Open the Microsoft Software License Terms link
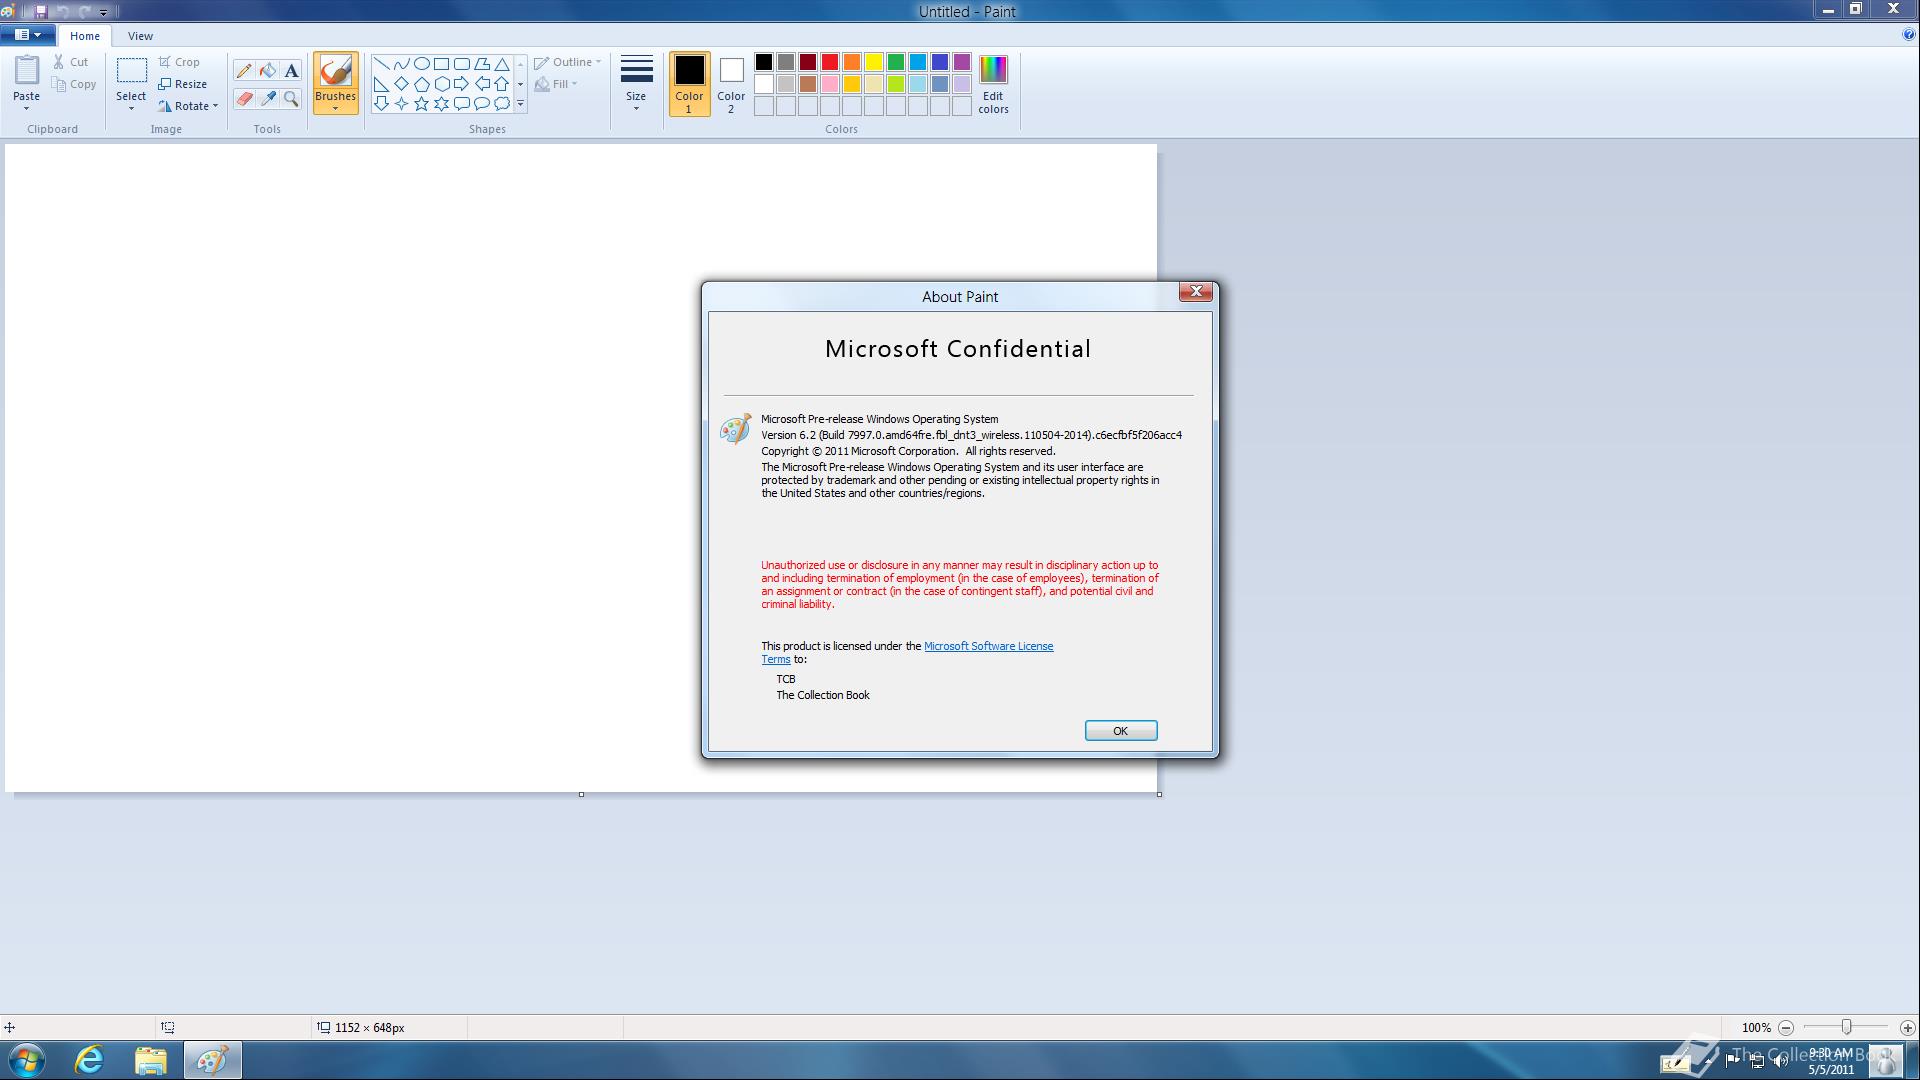Viewport: 1920px width, 1080px height. (988, 646)
